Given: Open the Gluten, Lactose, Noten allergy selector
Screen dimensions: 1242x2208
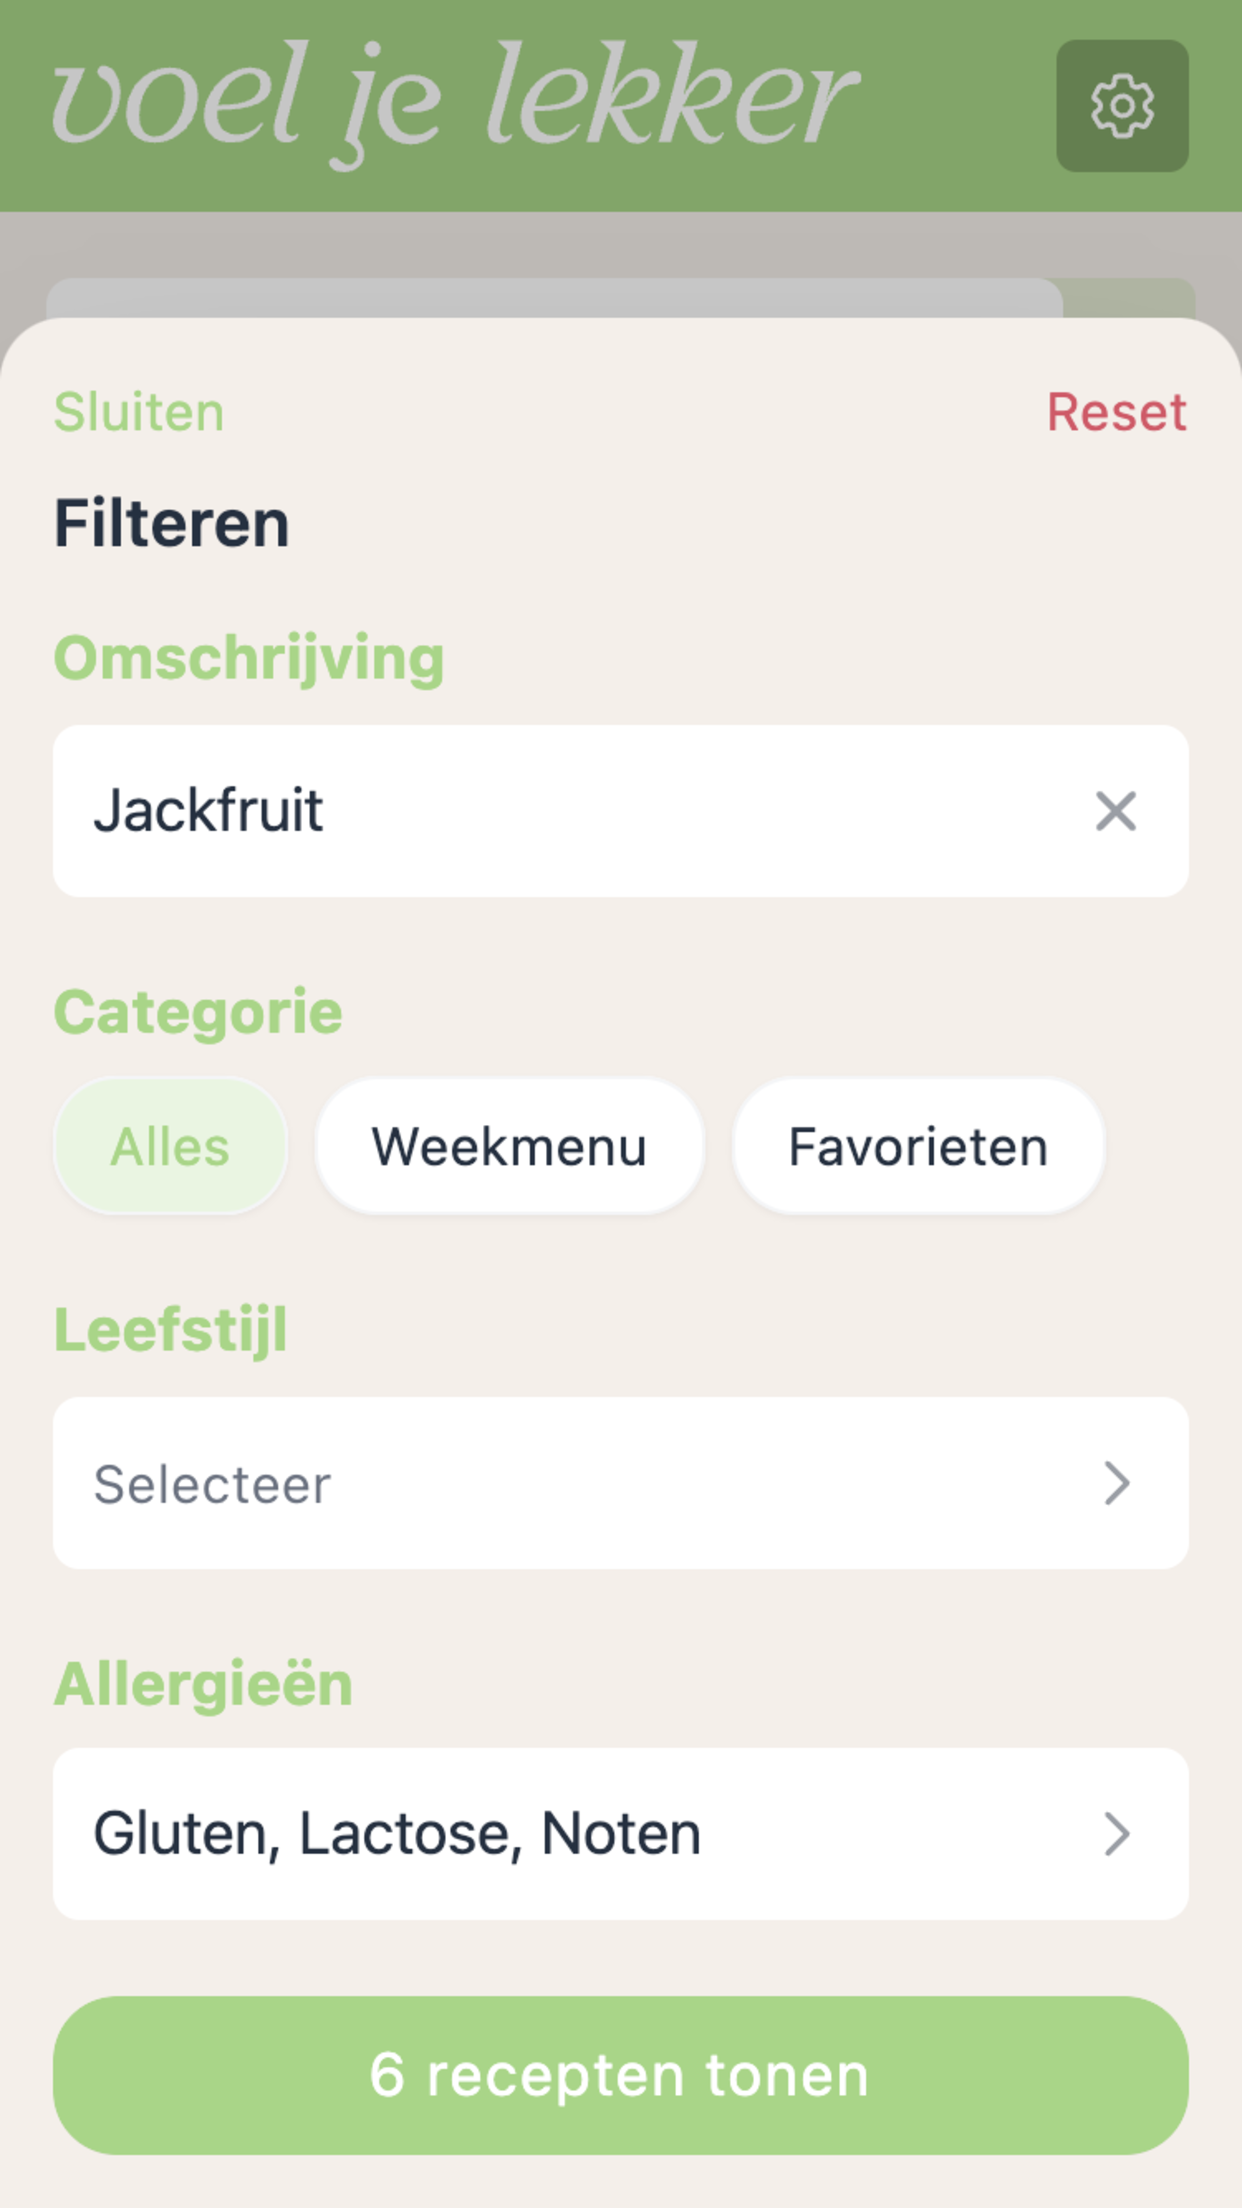Looking at the screenshot, I should pyautogui.click(x=621, y=1834).
